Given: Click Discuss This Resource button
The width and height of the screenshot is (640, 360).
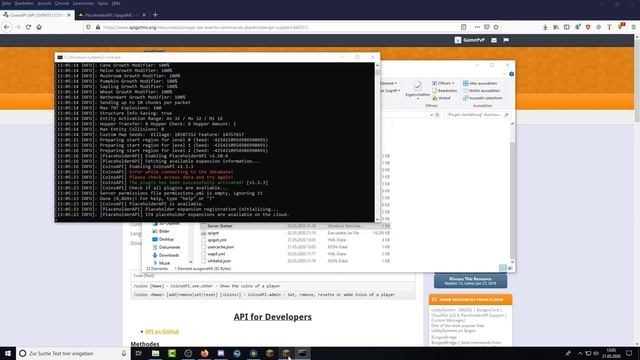Looking at the screenshot, I should (x=470, y=281).
